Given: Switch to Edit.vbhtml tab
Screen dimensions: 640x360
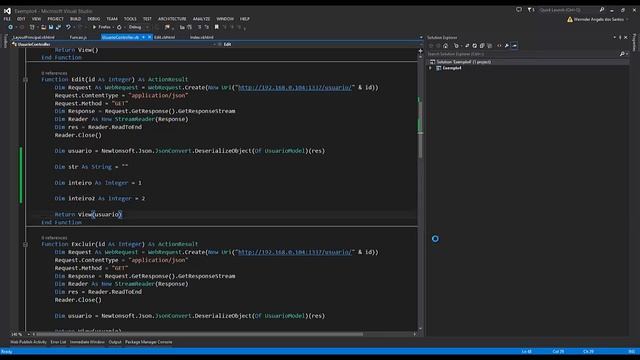Looking at the screenshot, I should [x=164, y=37].
